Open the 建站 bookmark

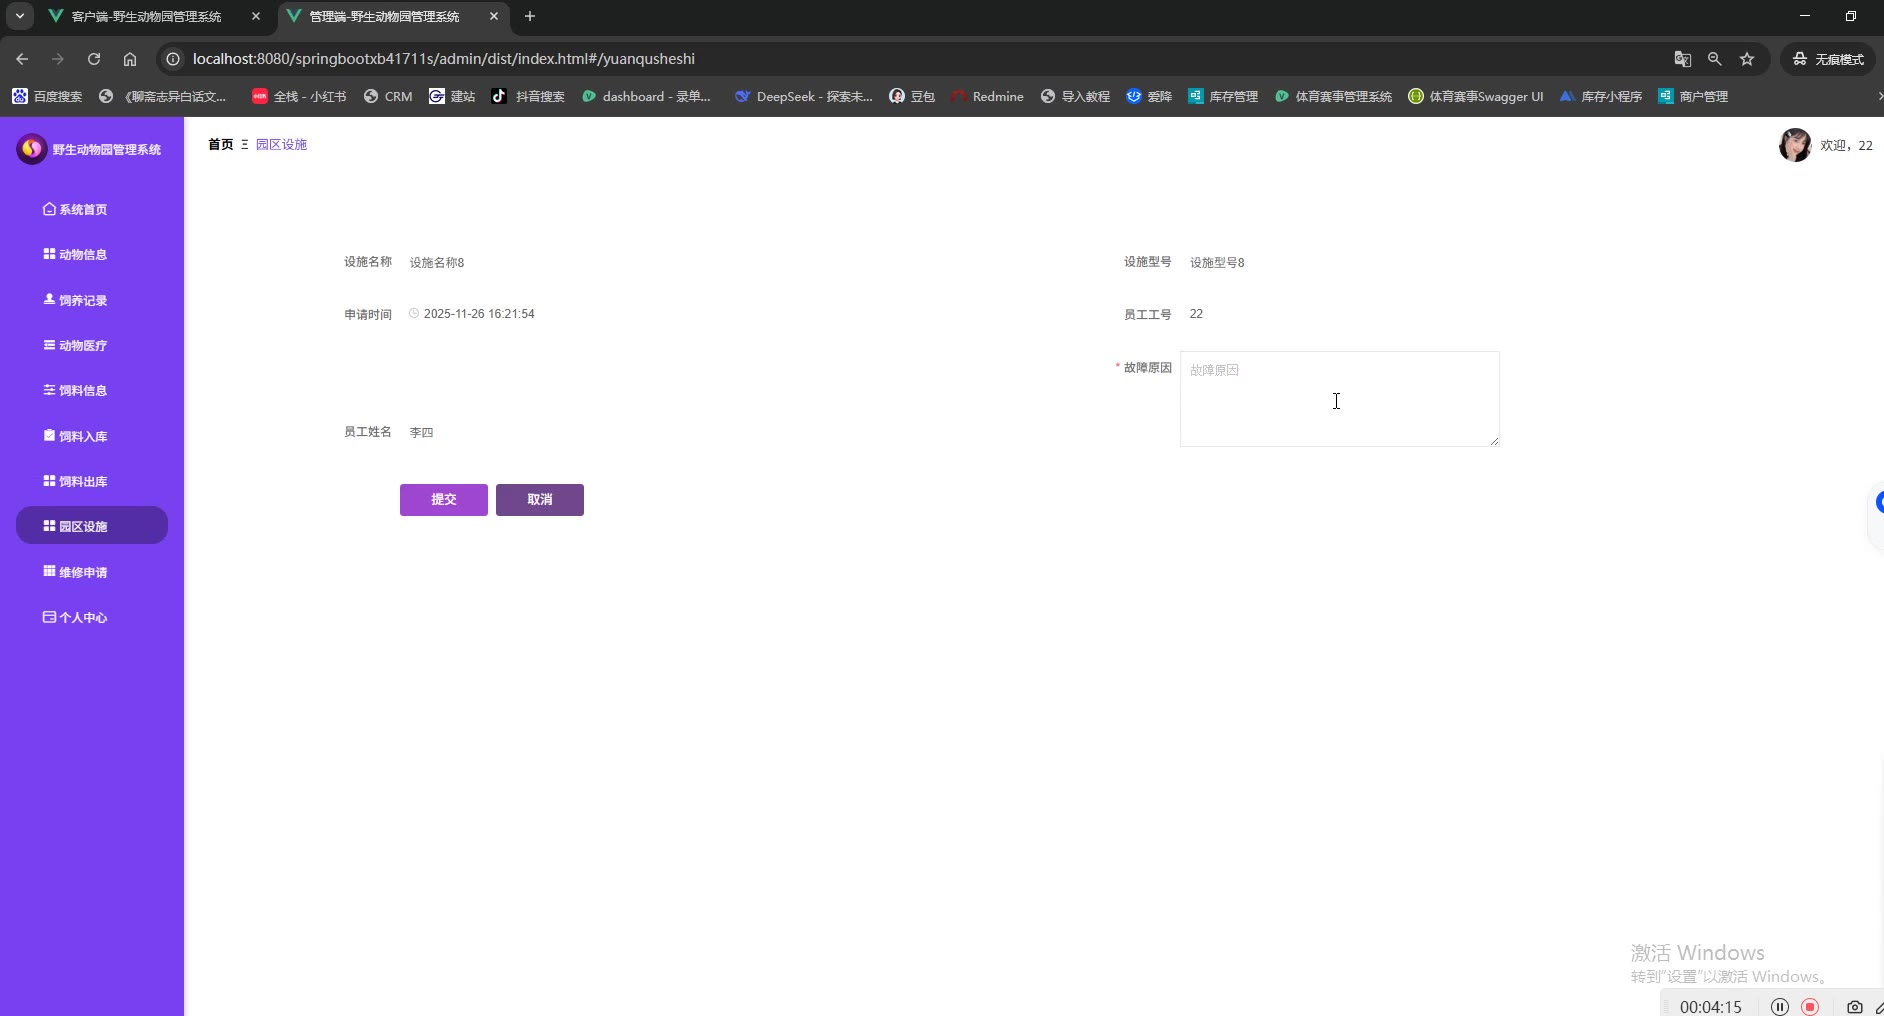[452, 97]
